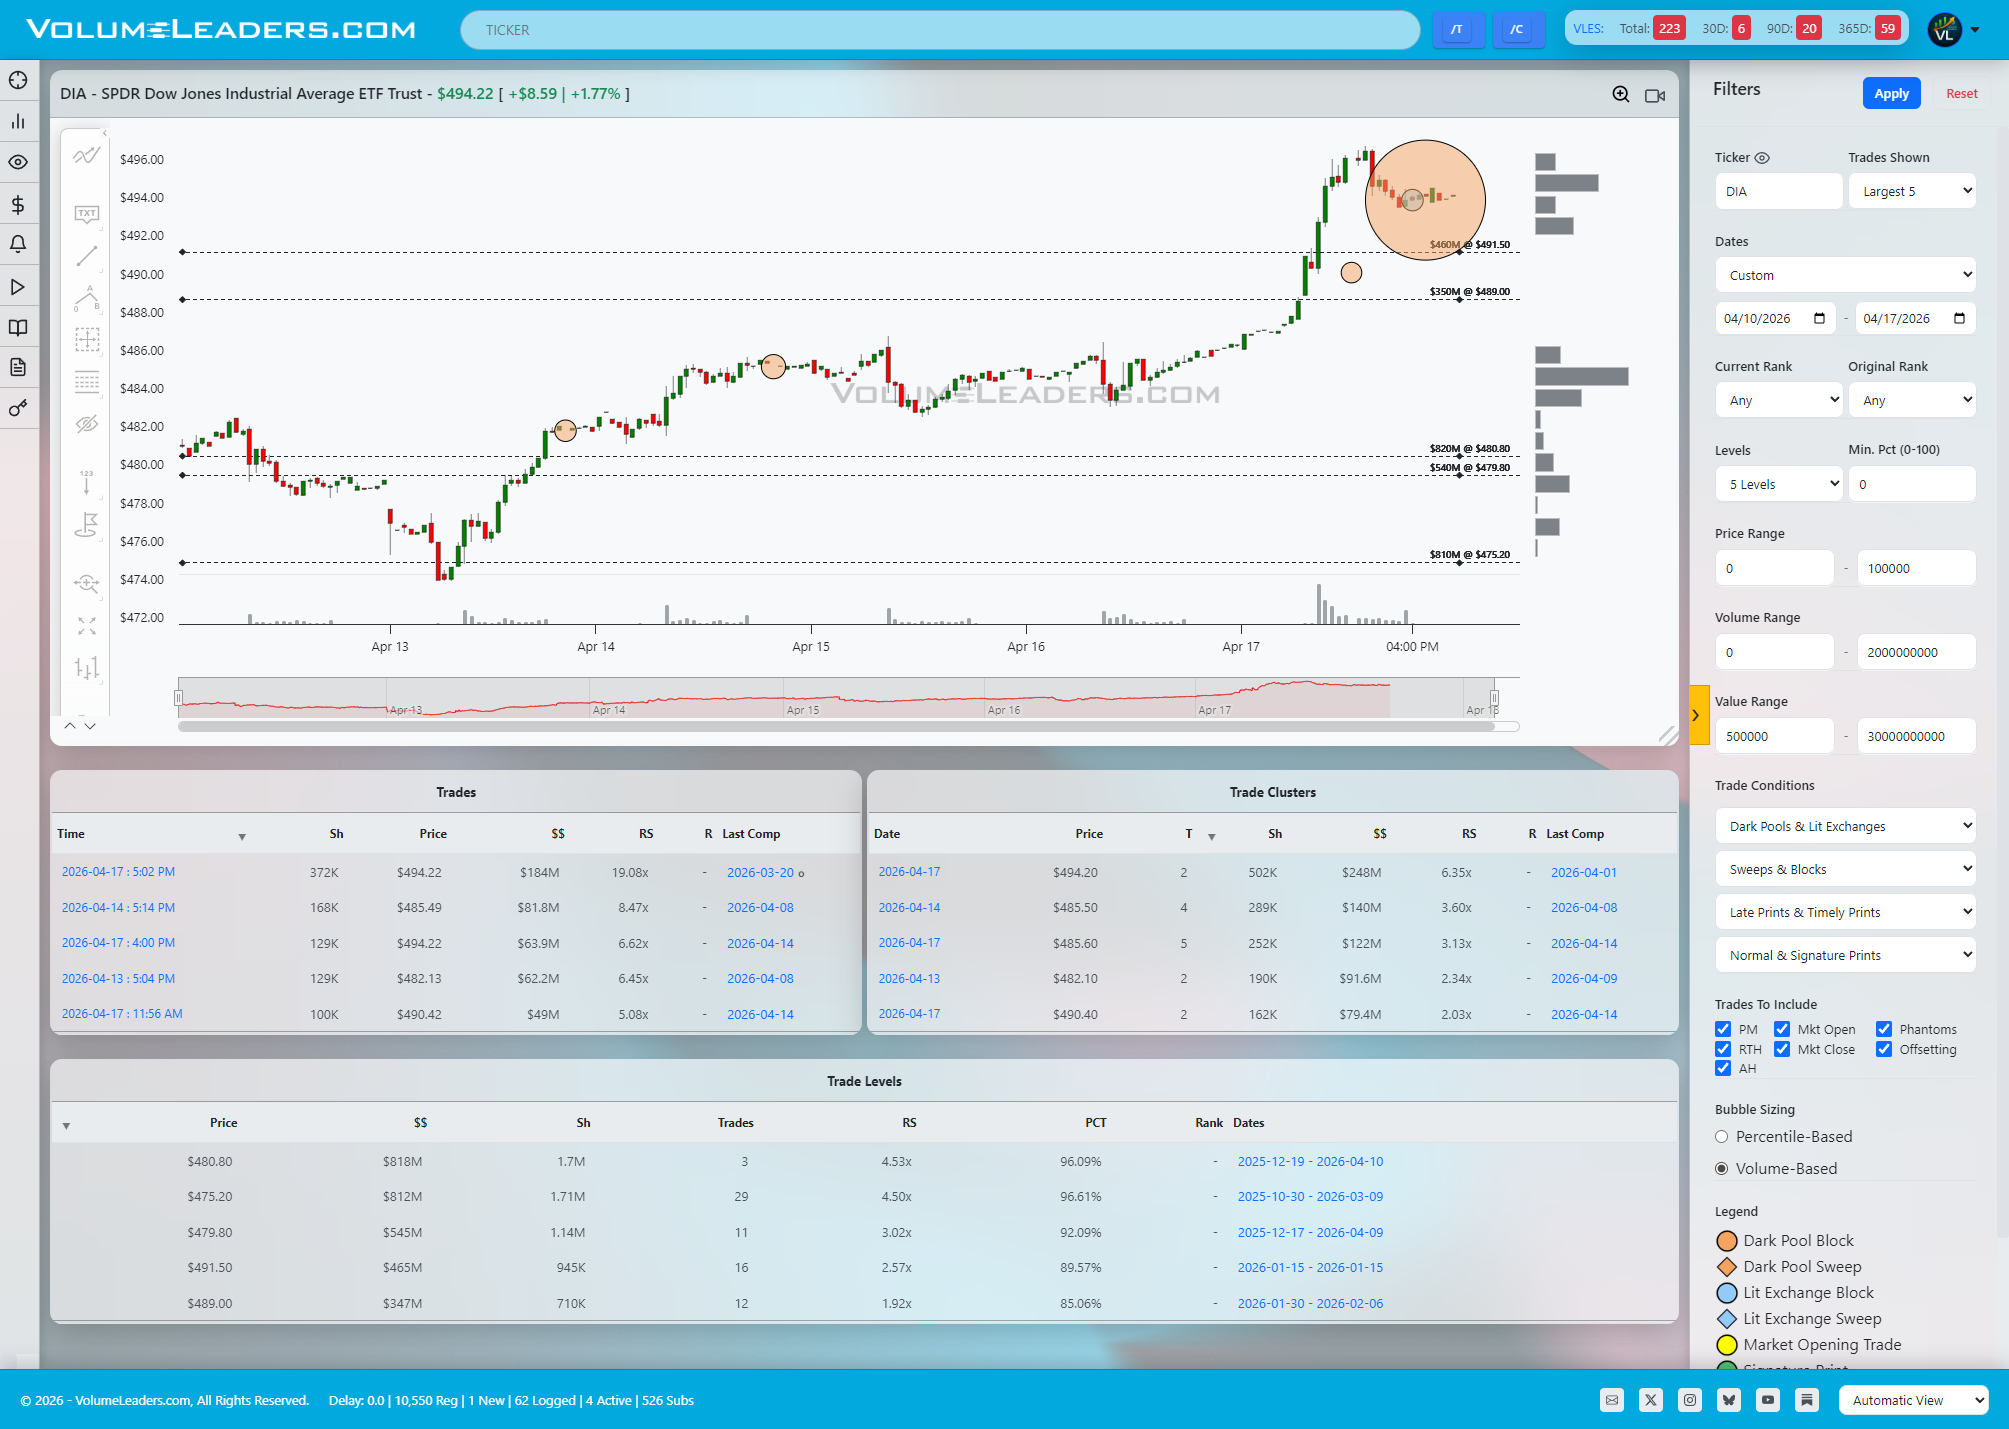Open the Trades Shown Largest 5 dropdown
Screen dimensions: 2009x1429
[x=1912, y=191]
